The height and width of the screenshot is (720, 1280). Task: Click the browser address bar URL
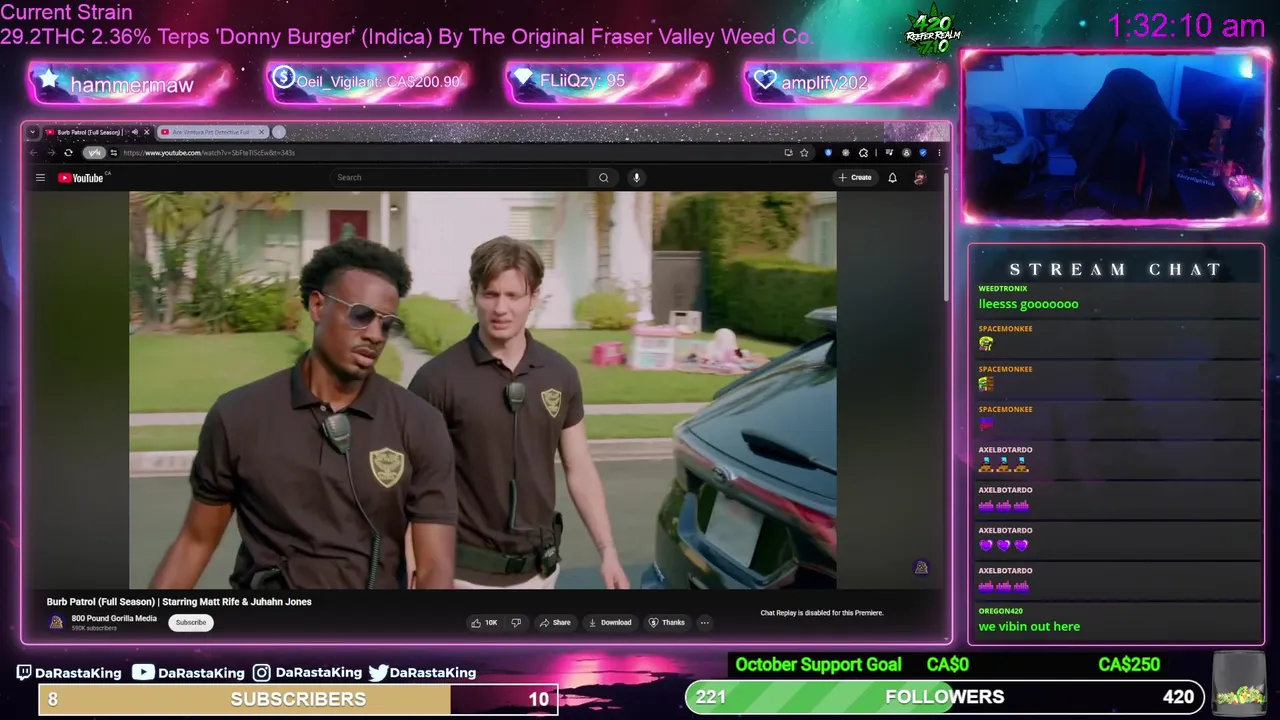(209, 153)
